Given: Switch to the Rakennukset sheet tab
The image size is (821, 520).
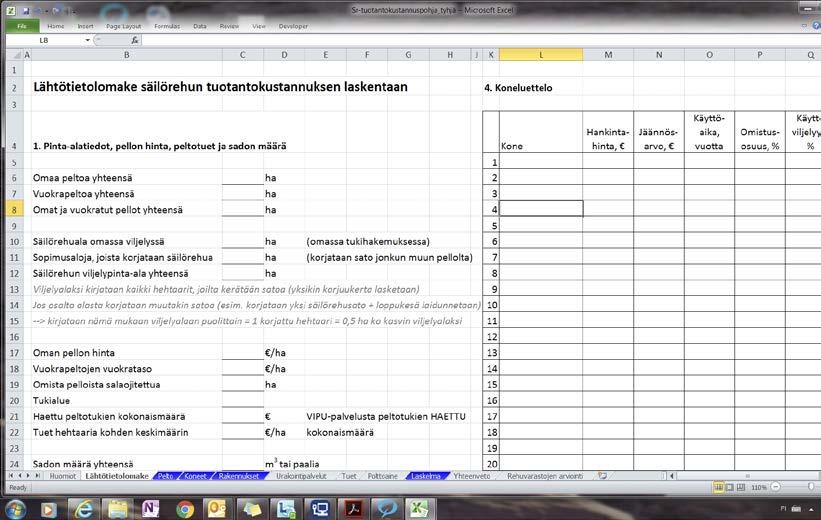Looking at the screenshot, I should click(239, 476).
